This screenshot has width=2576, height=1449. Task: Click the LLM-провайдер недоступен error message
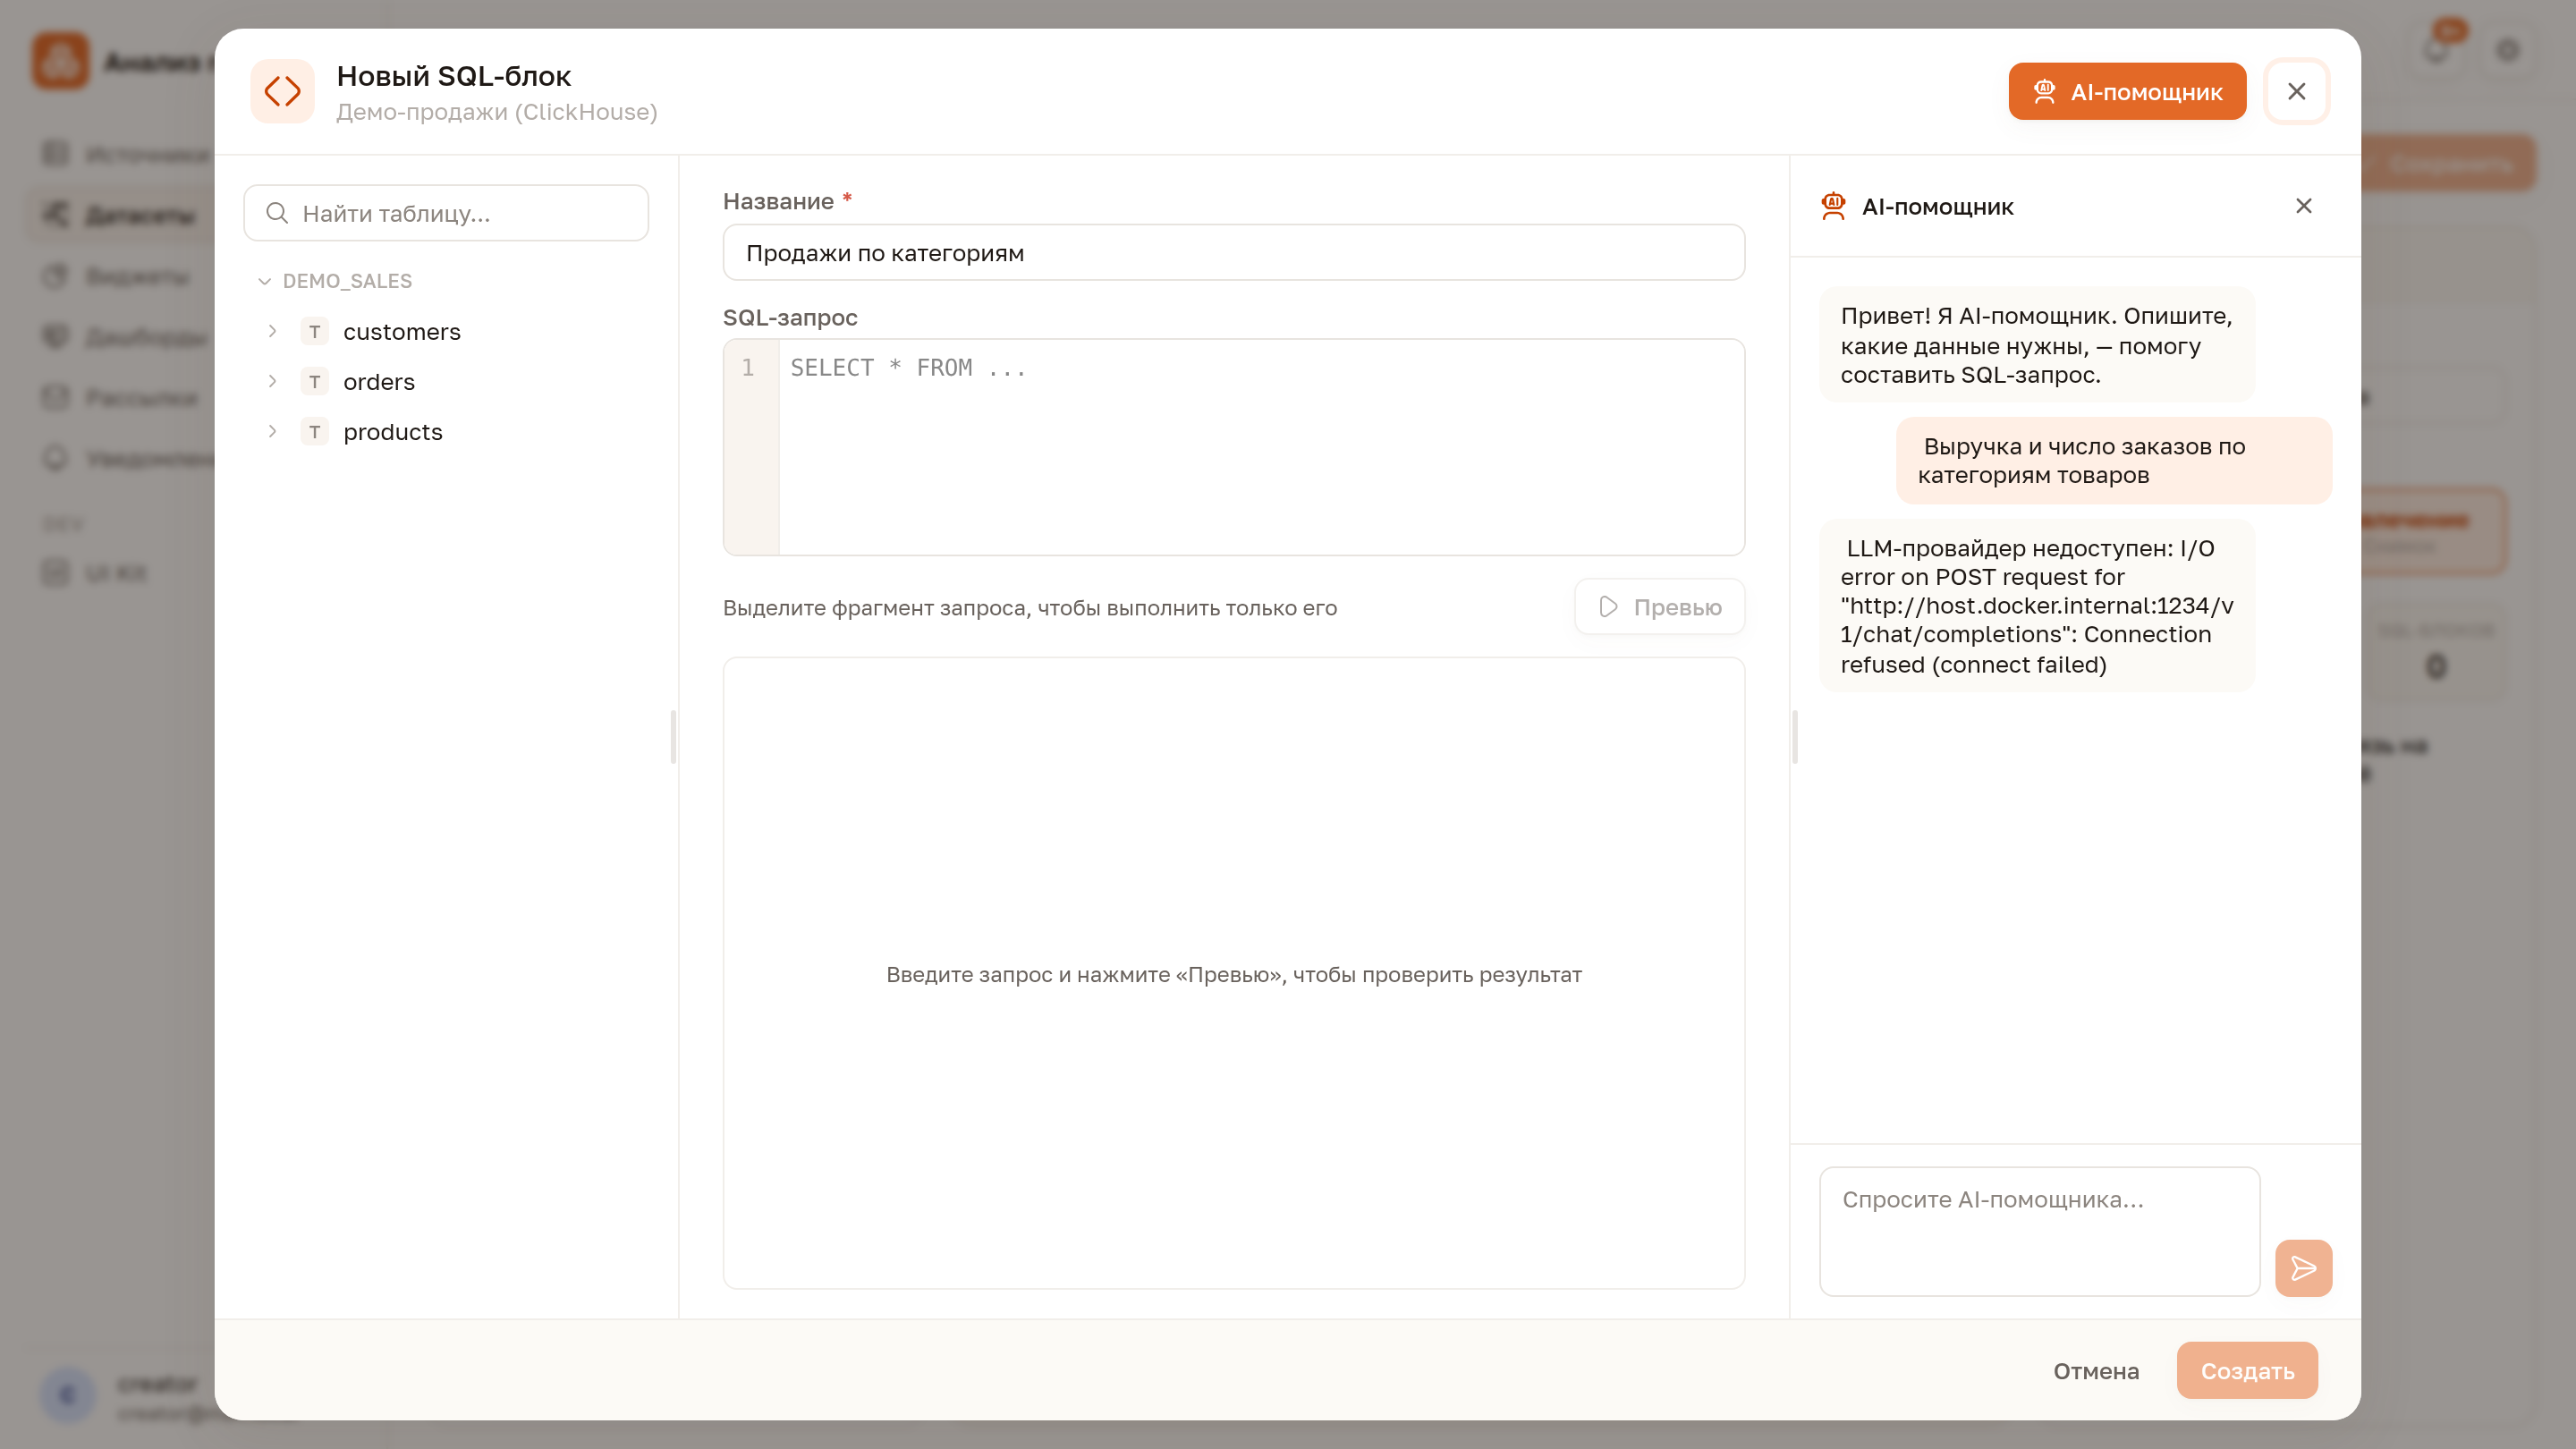point(2037,606)
